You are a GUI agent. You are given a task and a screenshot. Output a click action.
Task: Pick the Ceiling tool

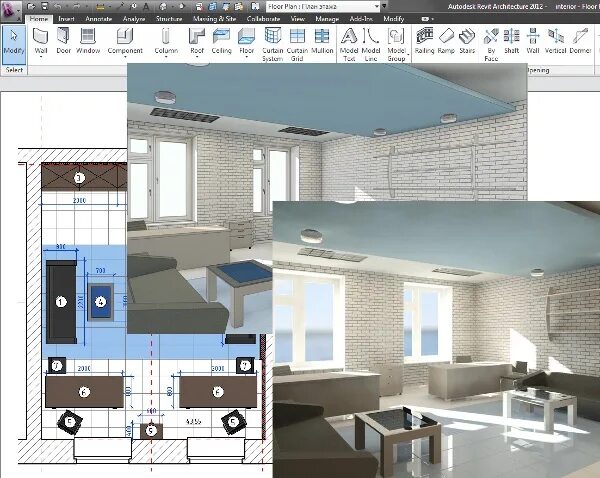point(222,41)
